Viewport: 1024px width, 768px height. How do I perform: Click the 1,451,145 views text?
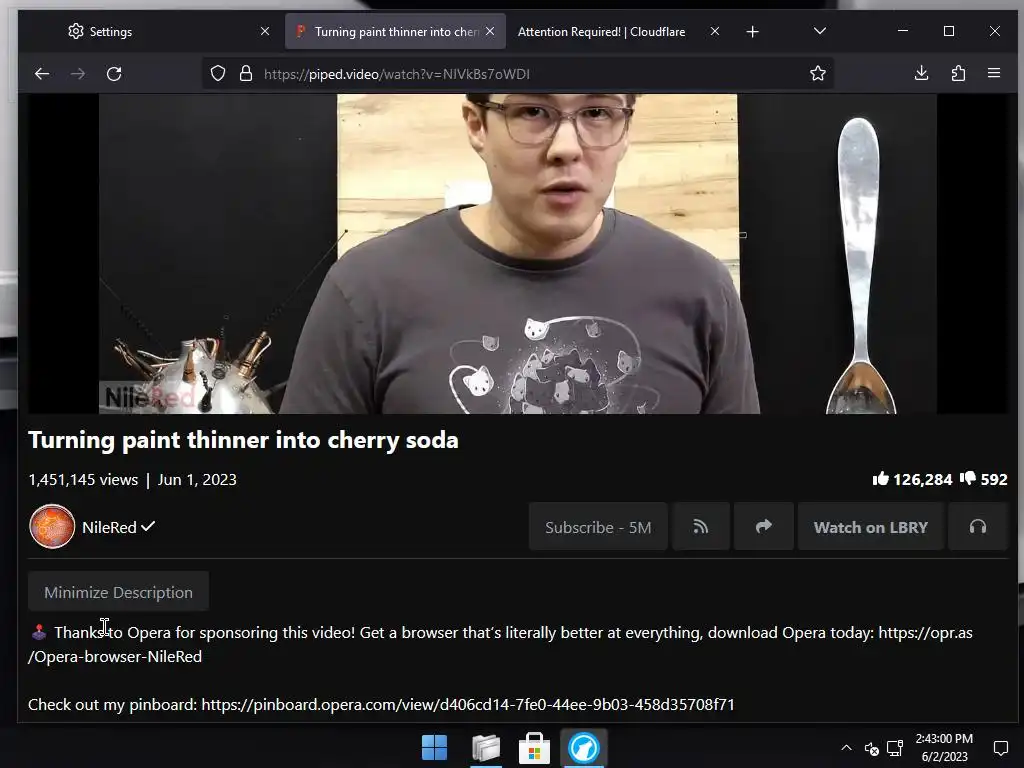click(x=83, y=479)
